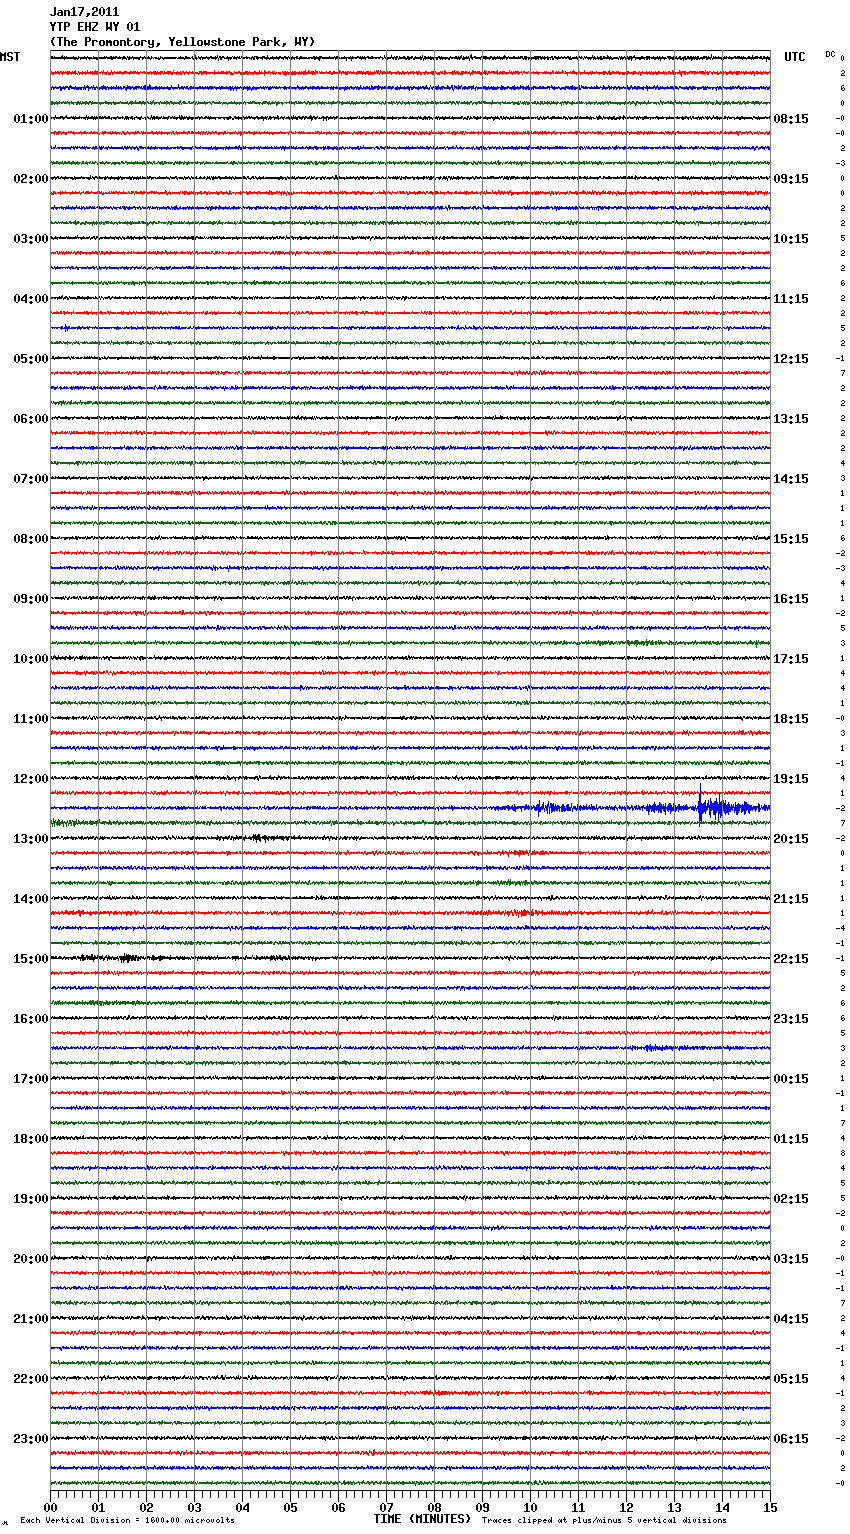The image size is (850, 1534).
Task: Click the 01:15 UTC time label
Action: [791, 1139]
